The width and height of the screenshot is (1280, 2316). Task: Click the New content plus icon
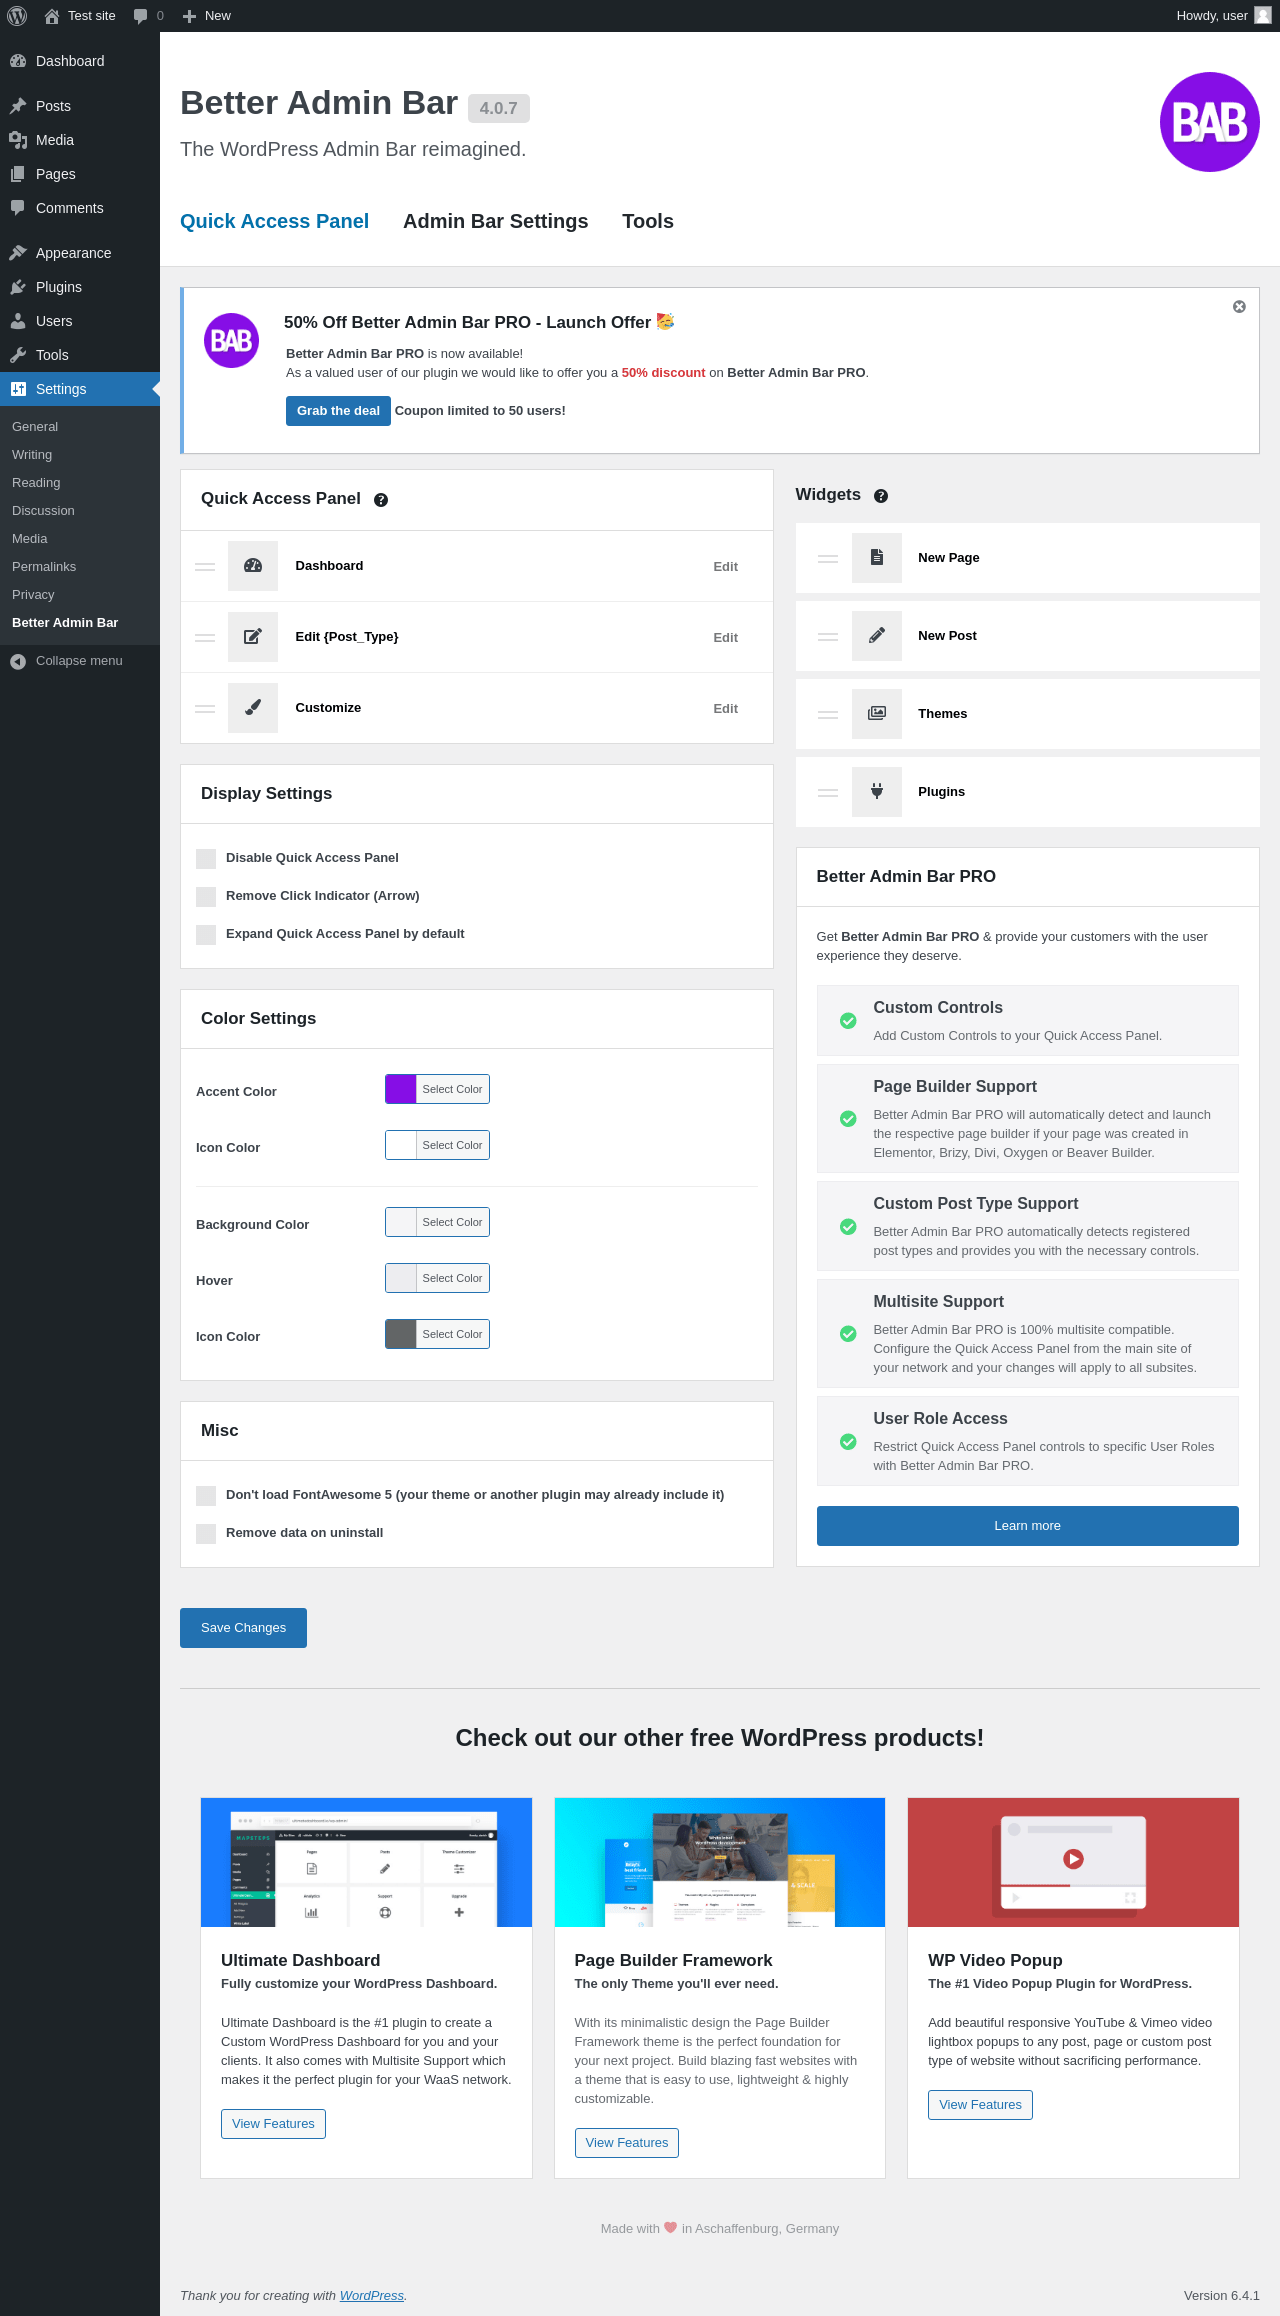tap(189, 16)
